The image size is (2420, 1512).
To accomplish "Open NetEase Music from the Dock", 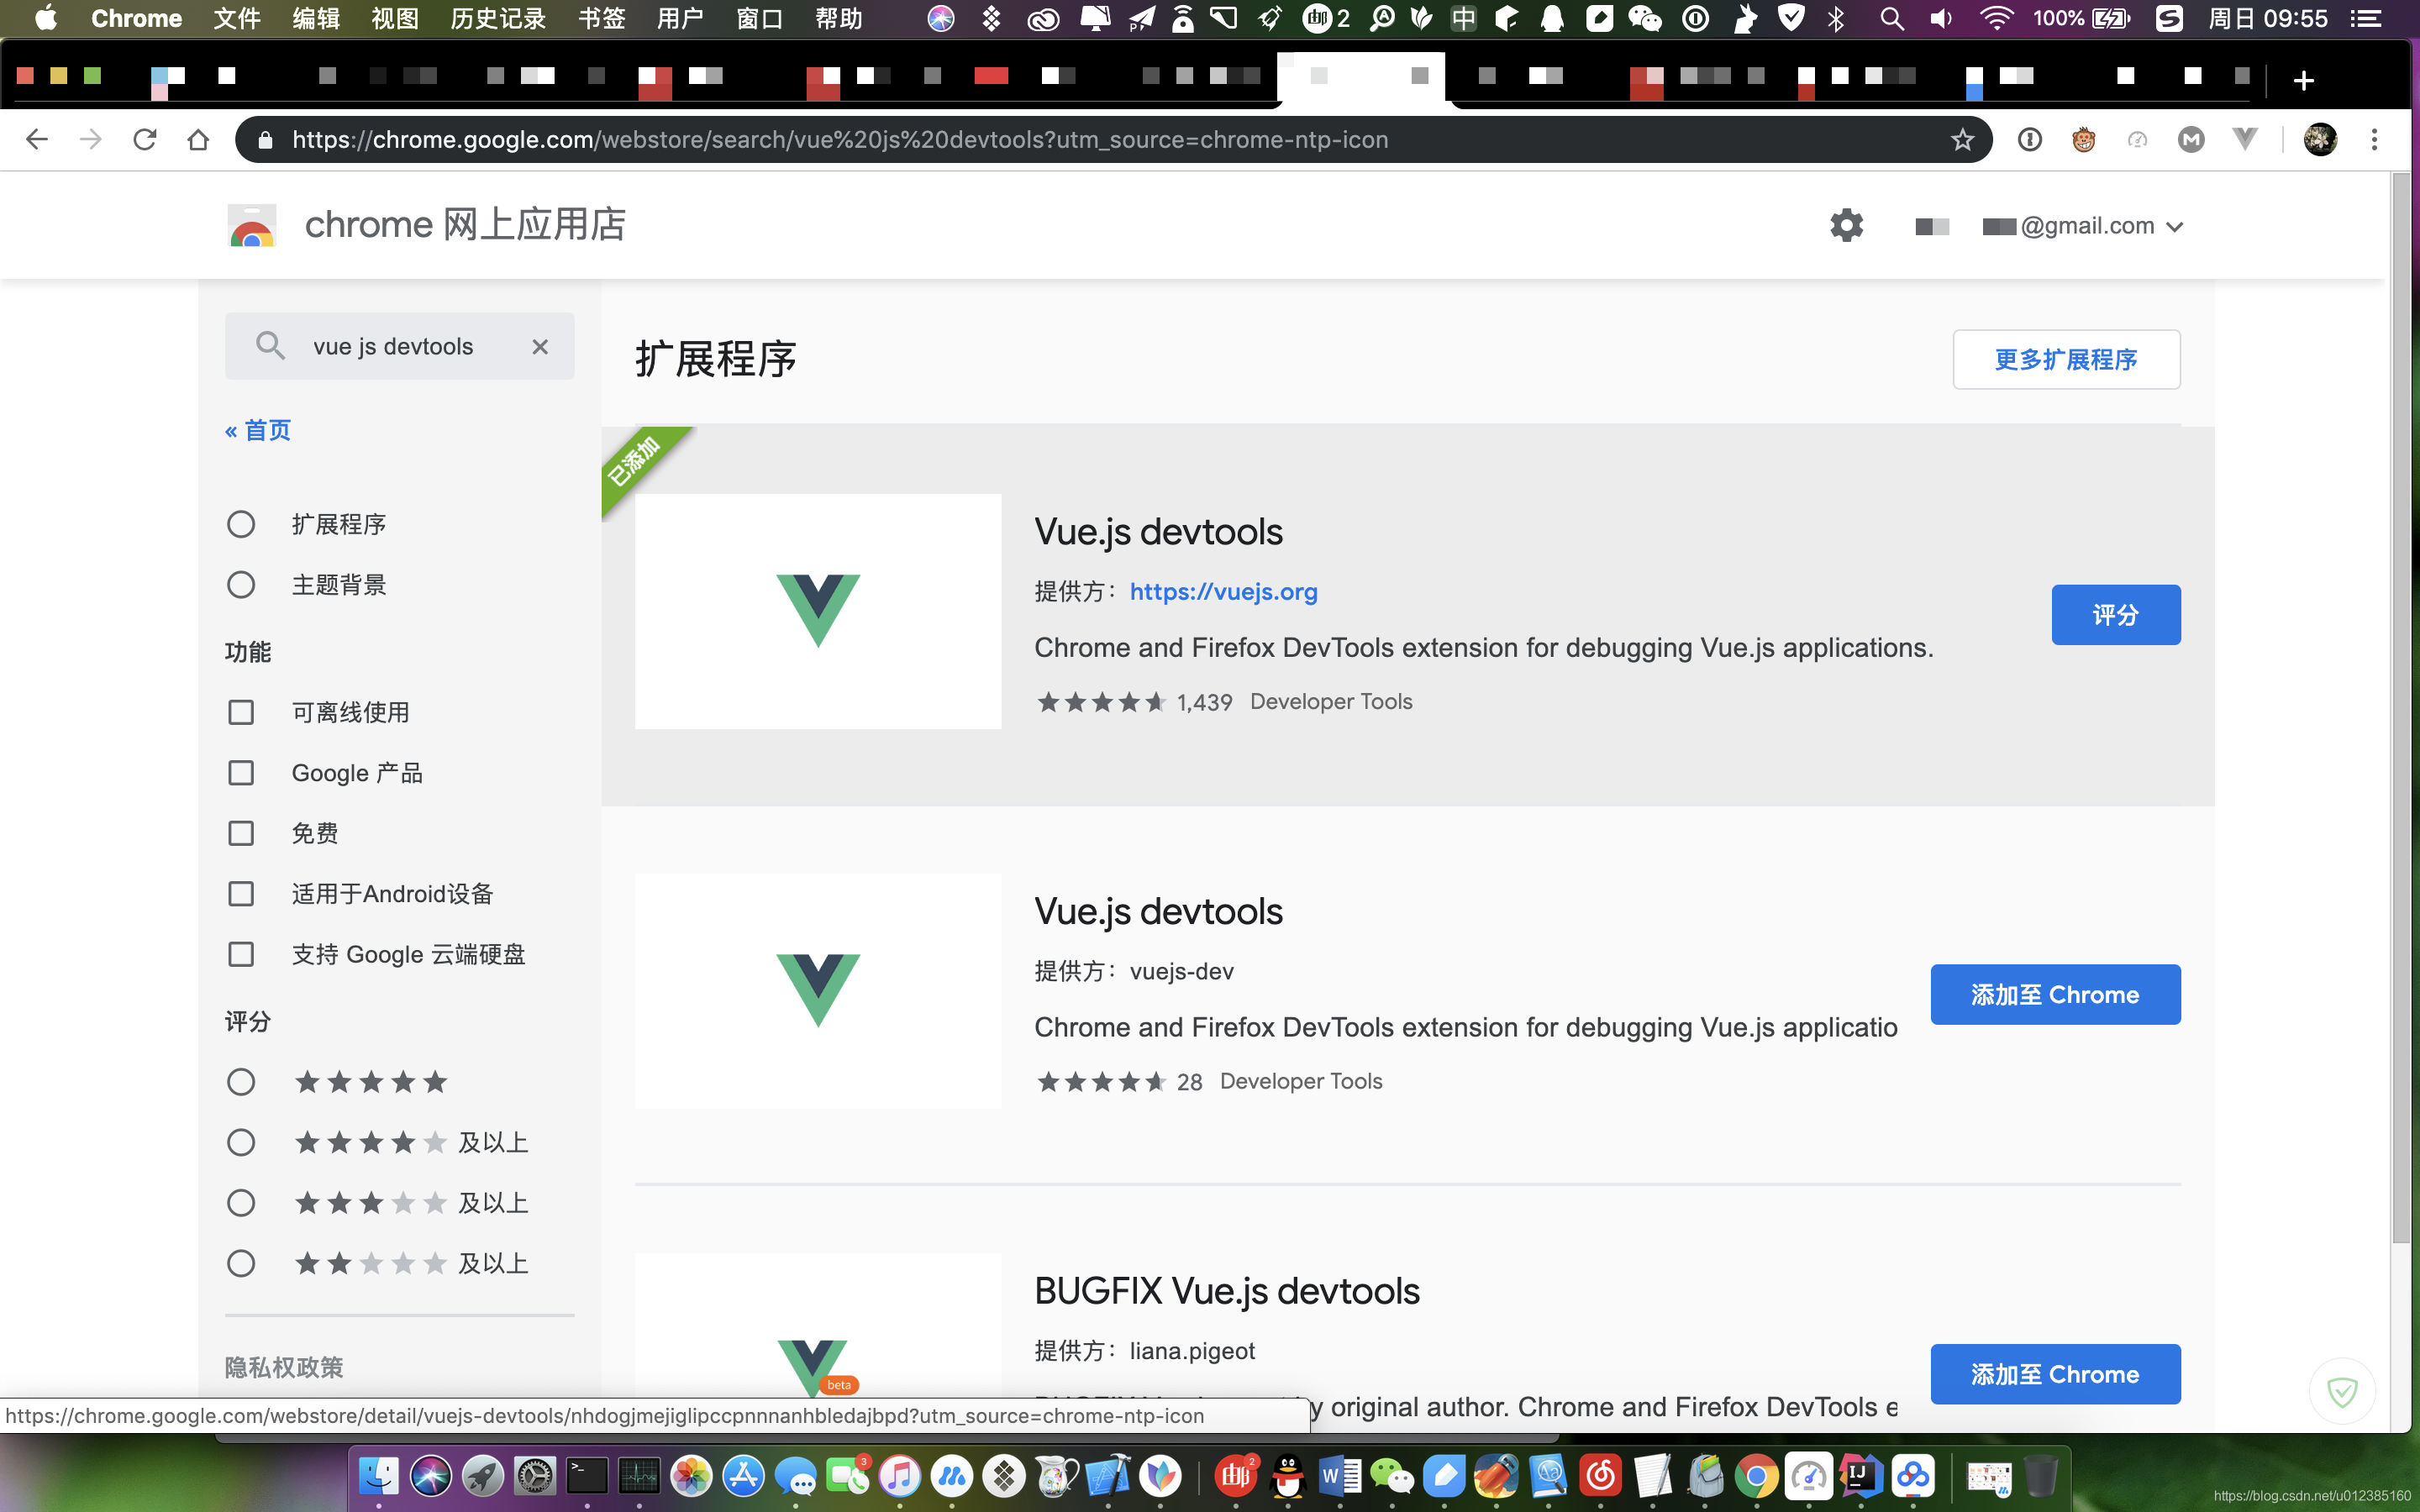I will tap(1600, 1476).
